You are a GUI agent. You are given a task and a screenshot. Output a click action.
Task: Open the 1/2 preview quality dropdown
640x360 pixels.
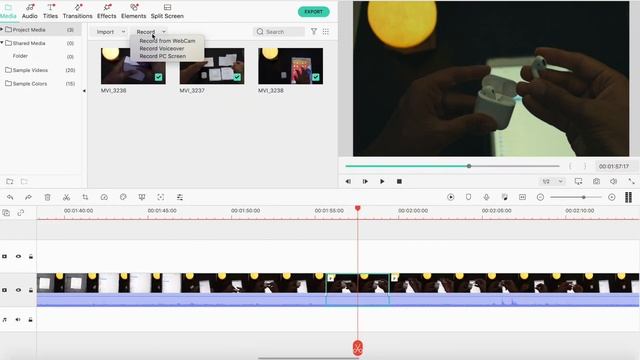[x=552, y=181]
